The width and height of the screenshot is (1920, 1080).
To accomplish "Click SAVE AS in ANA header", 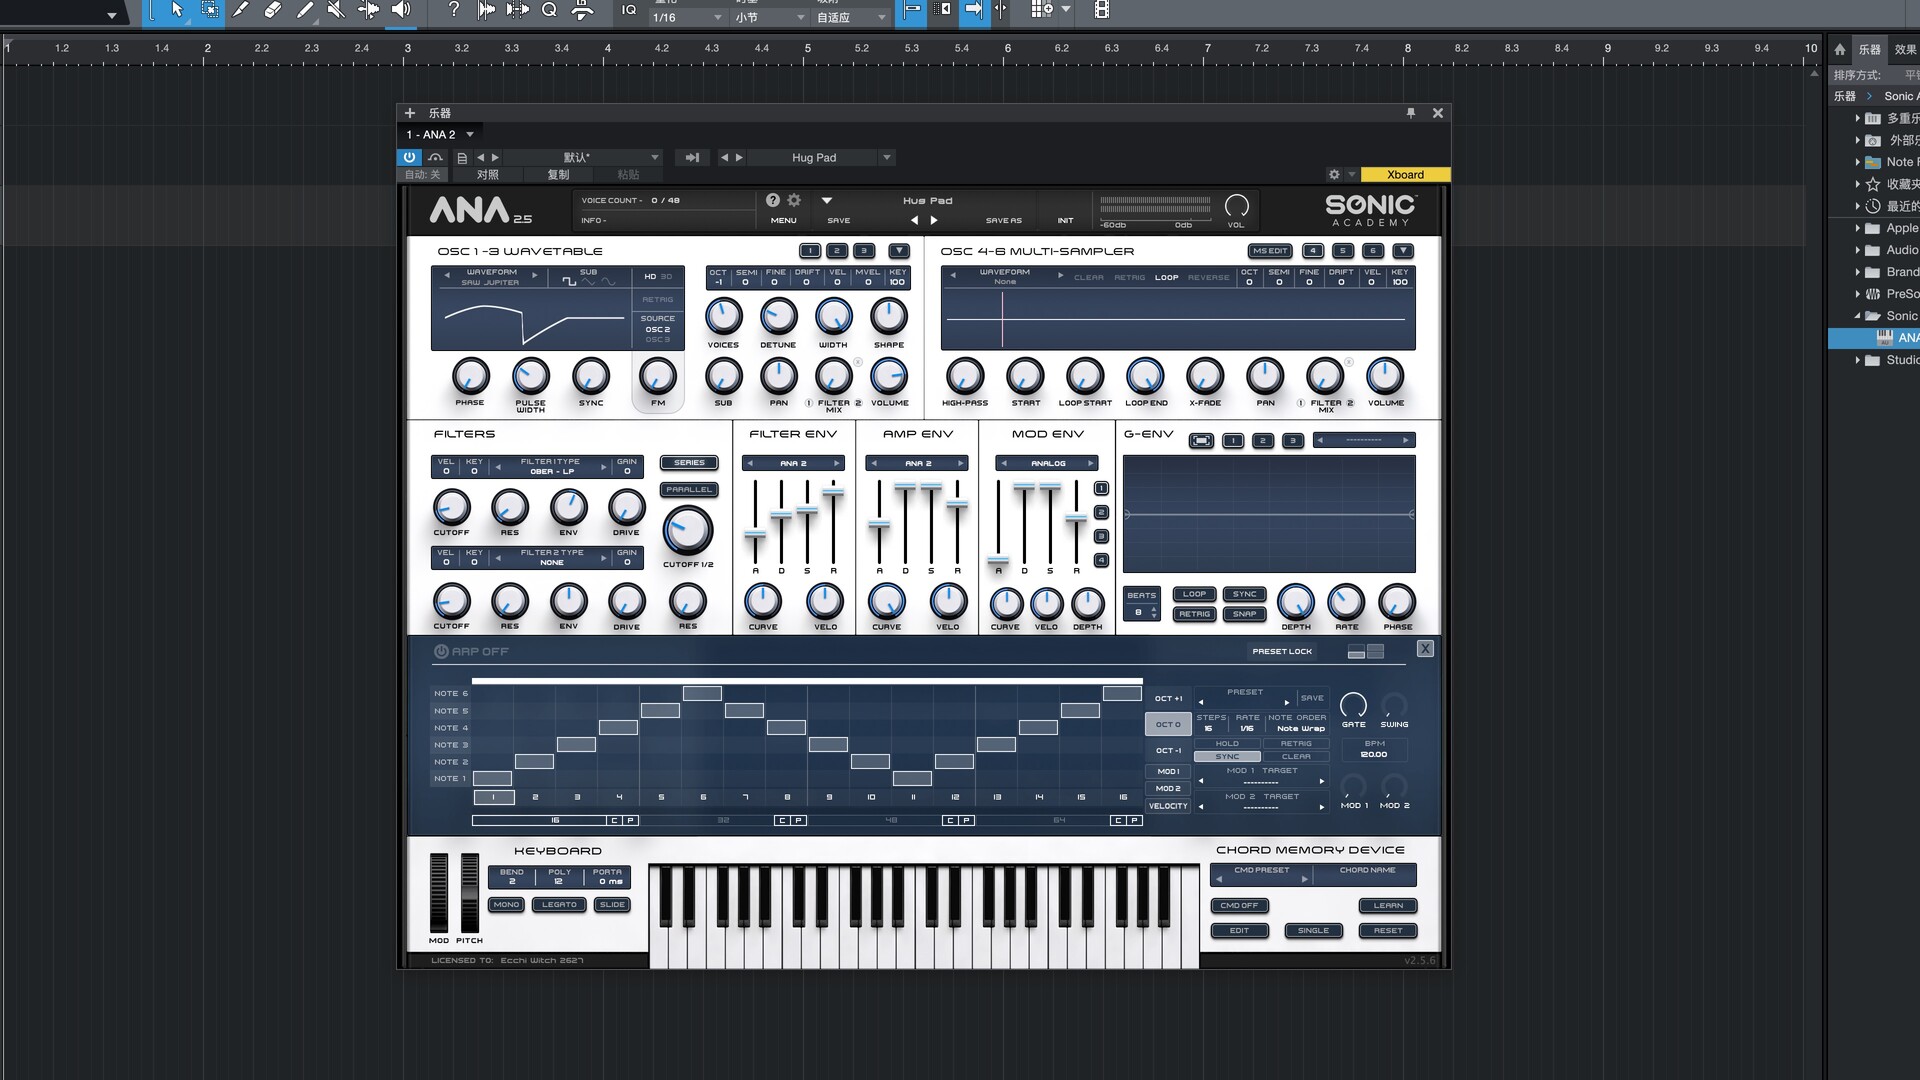I will 1003,220.
